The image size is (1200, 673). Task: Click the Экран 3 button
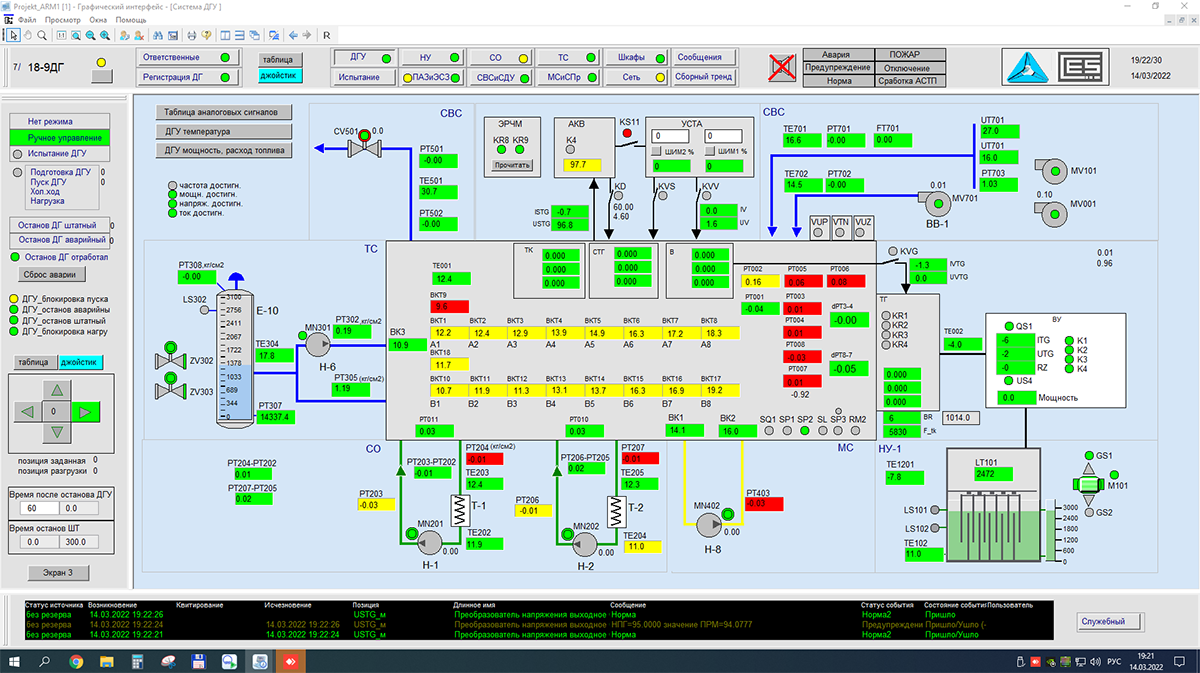57,573
